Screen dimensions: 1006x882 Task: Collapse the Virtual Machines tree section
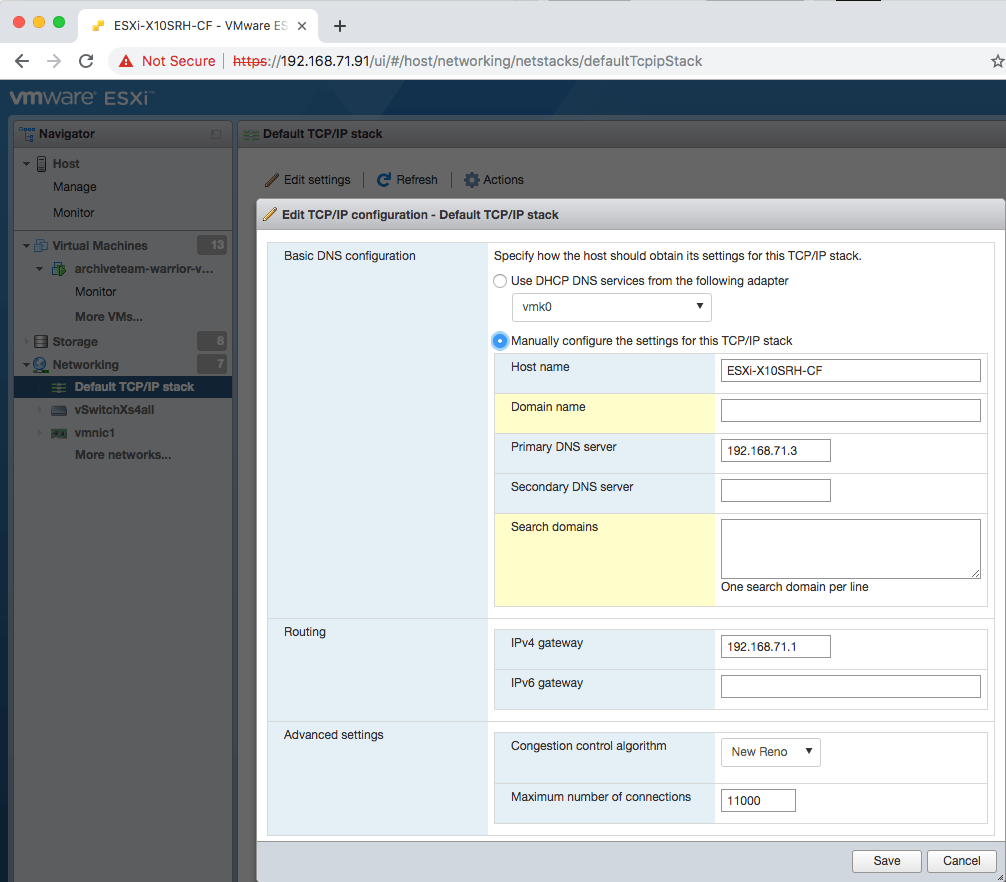27,246
